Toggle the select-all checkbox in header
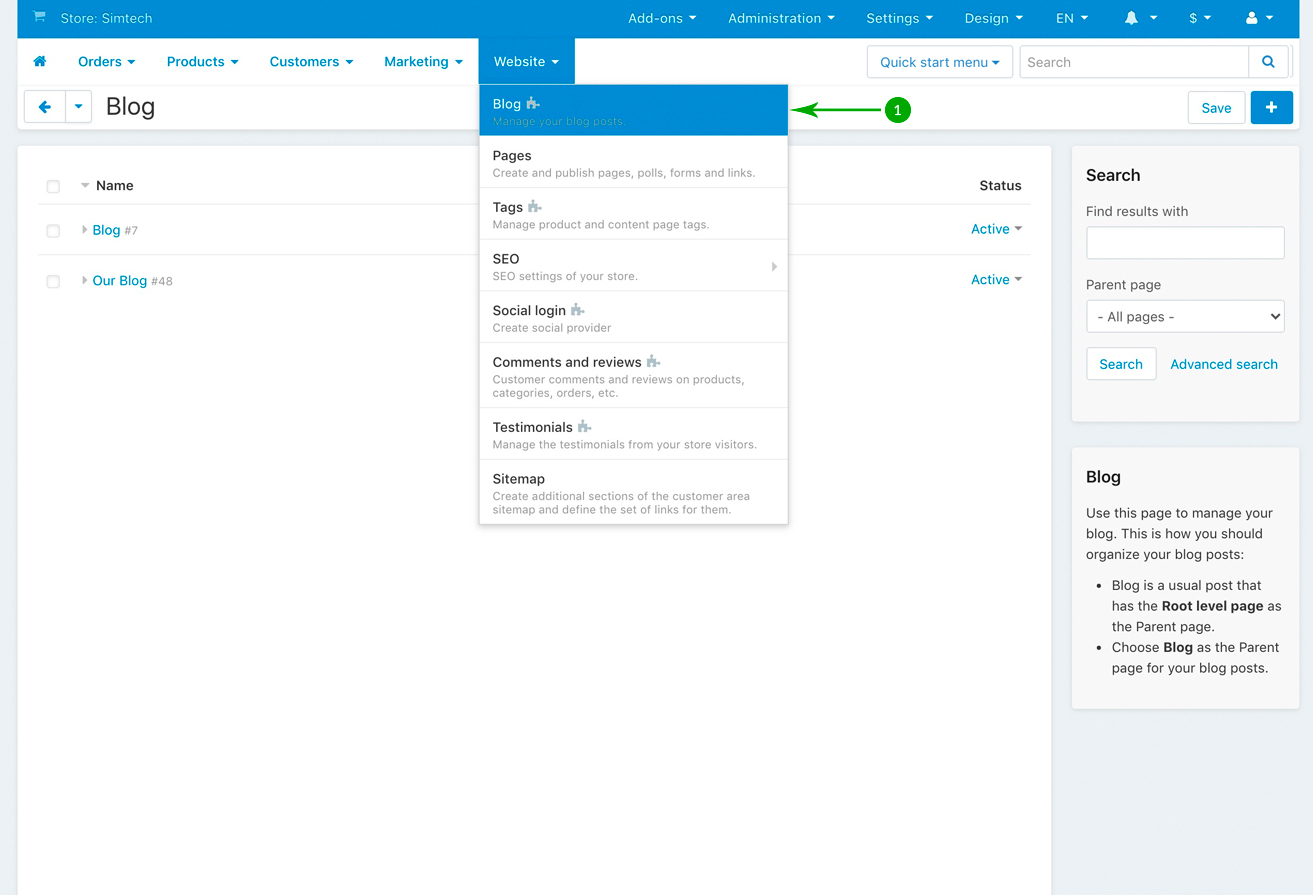 coord(53,186)
